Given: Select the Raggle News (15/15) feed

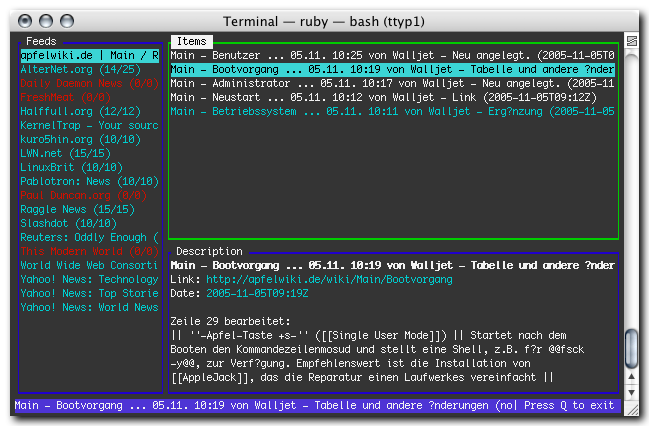Looking at the screenshot, I should pyautogui.click(x=77, y=209).
